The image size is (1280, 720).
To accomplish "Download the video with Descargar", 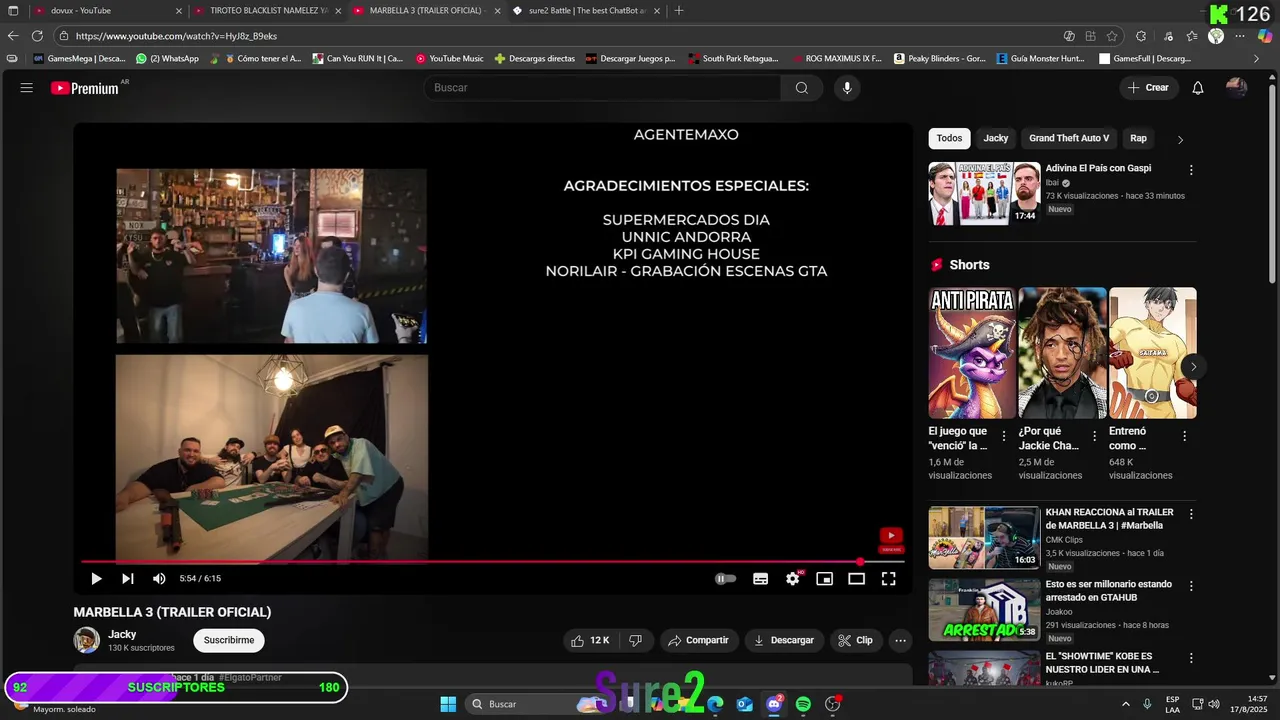I will click(x=783, y=640).
